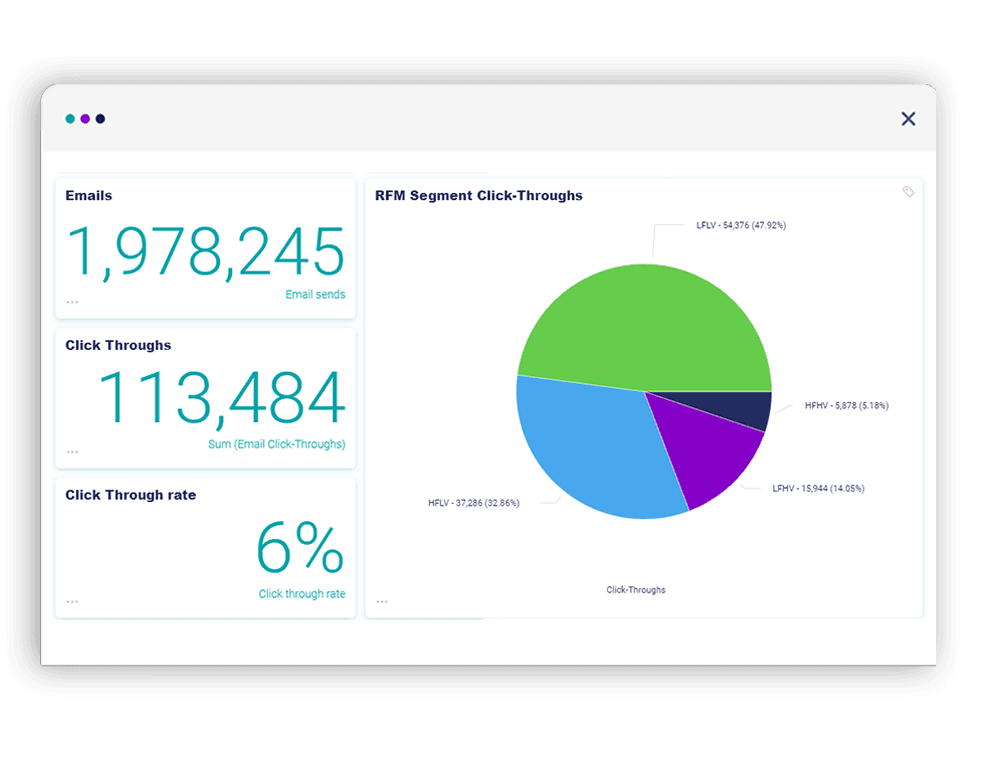Open the ellipsis menu on Click Throughs card
This screenshot has width=1000, height=778.
coord(72,451)
